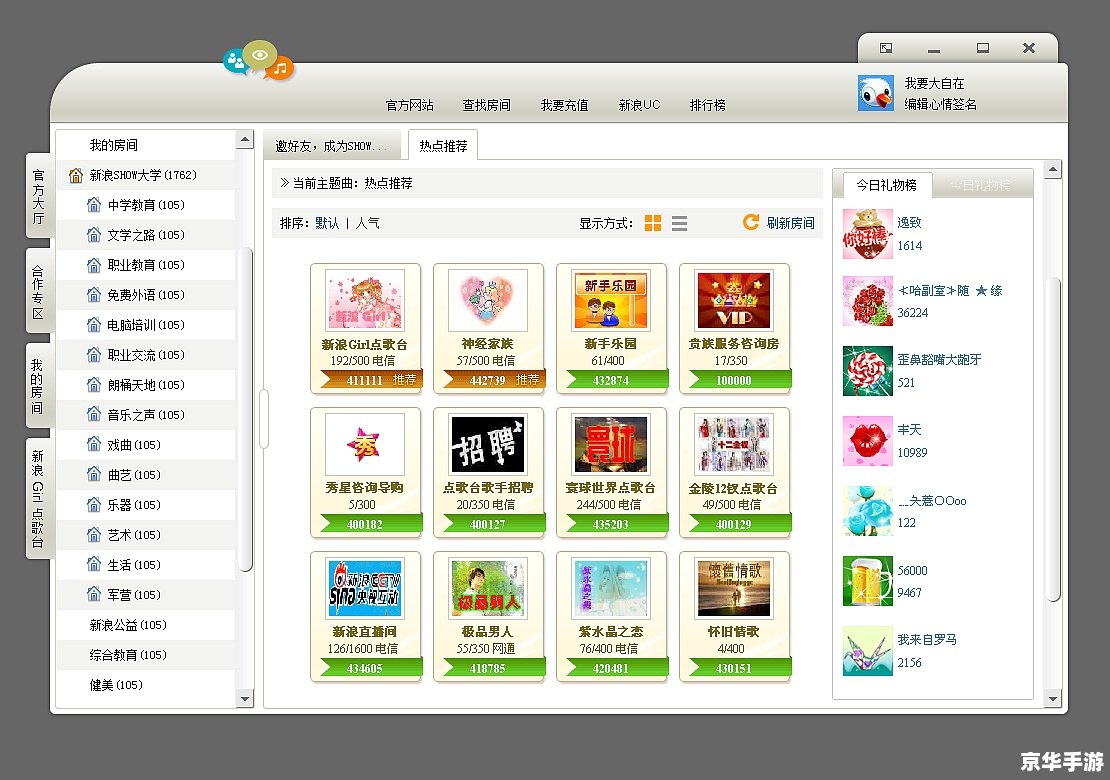
Task: Open 新浪UC menu link
Action: tap(639, 105)
